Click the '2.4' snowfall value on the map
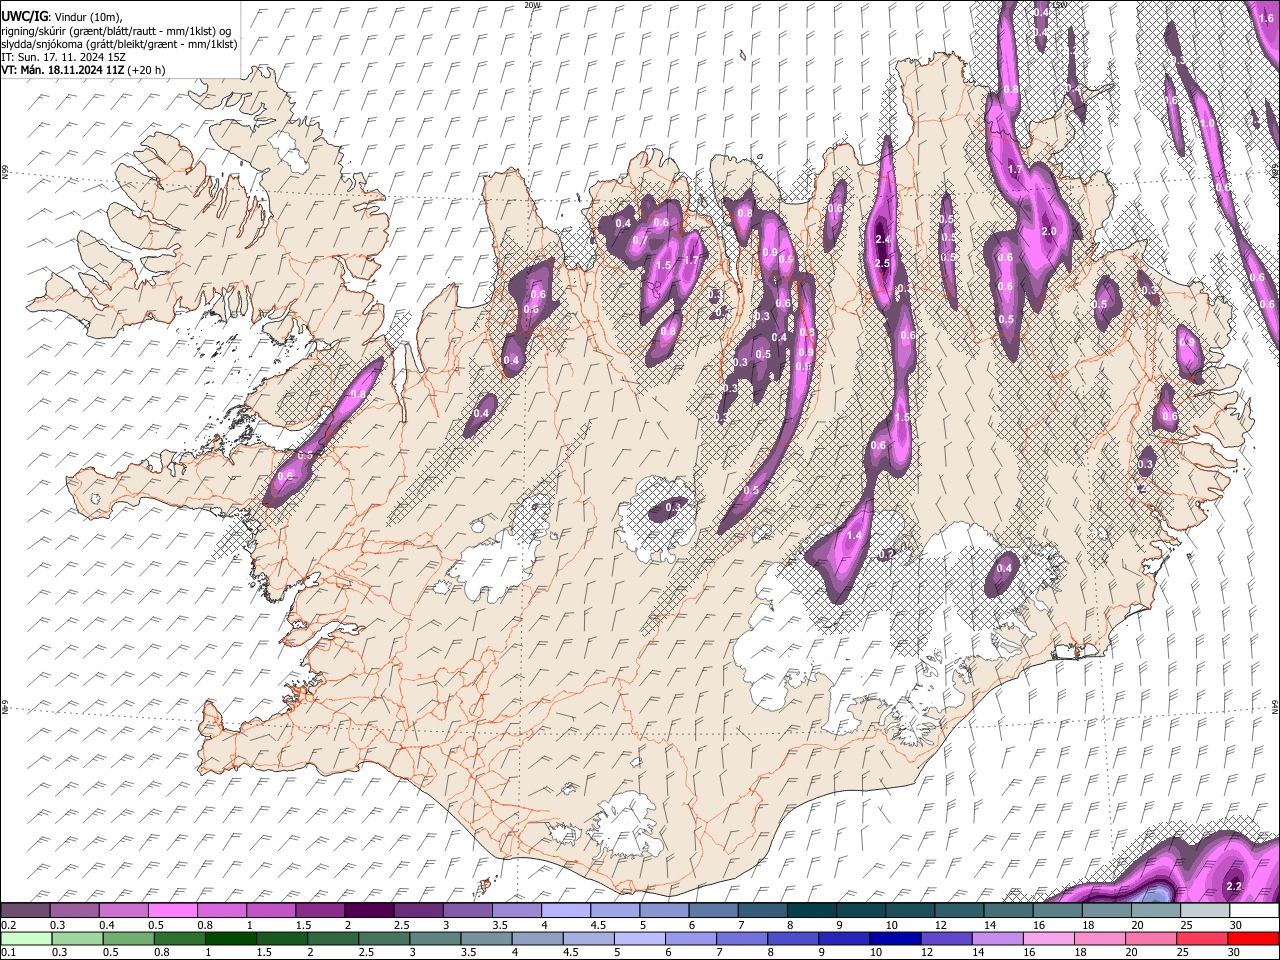Viewport: 1280px width, 960px height. tap(882, 240)
